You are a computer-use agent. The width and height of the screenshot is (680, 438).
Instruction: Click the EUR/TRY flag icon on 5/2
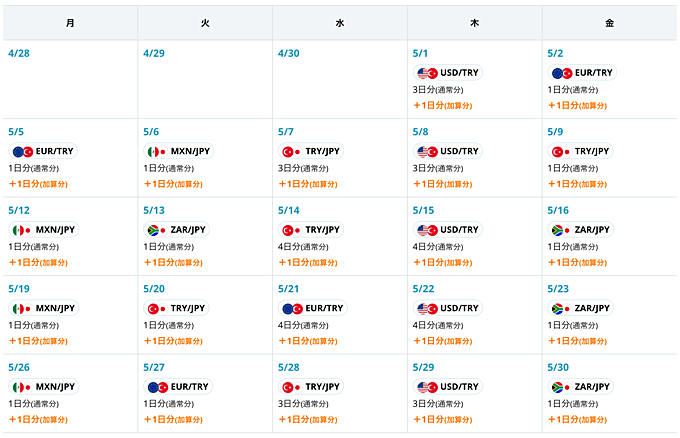click(x=561, y=73)
